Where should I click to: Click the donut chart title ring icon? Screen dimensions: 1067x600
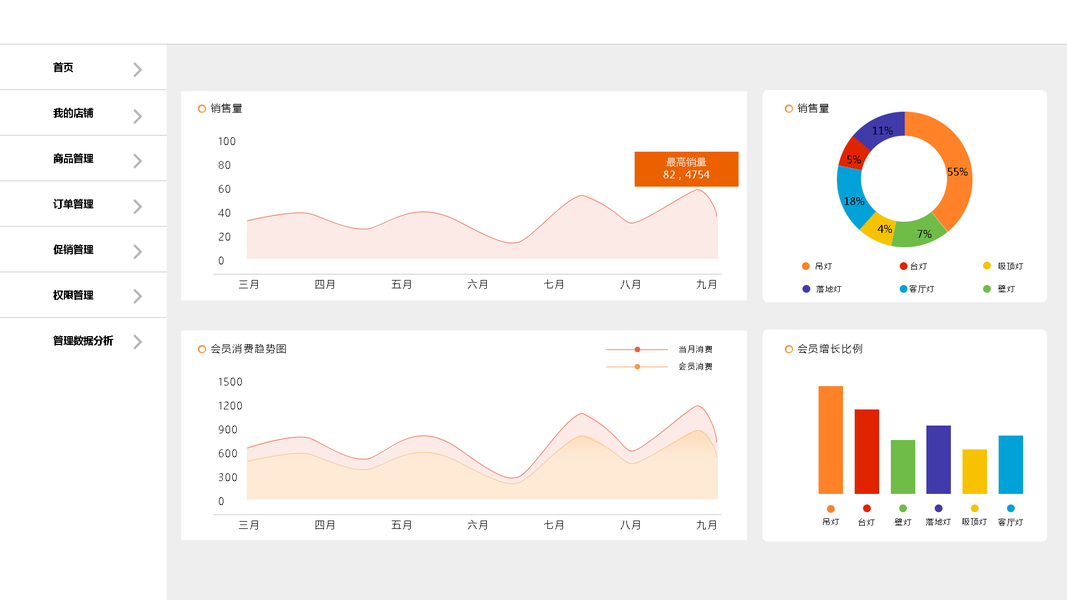tap(789, 109)
